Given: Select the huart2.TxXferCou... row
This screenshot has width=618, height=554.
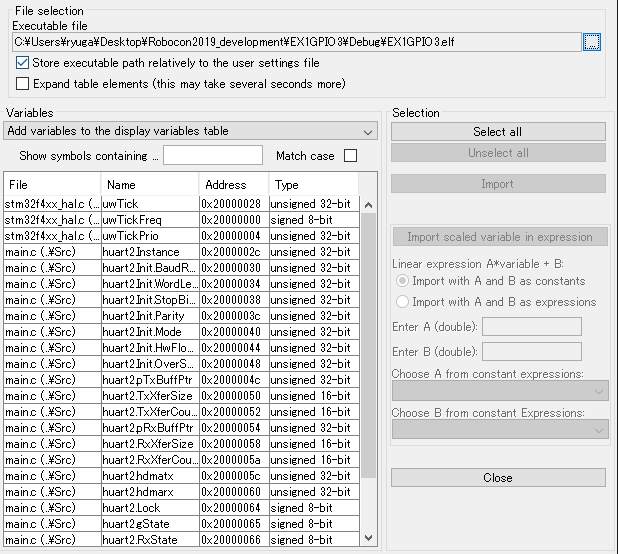Looking at the screenshot, I should tap(182, 412).
